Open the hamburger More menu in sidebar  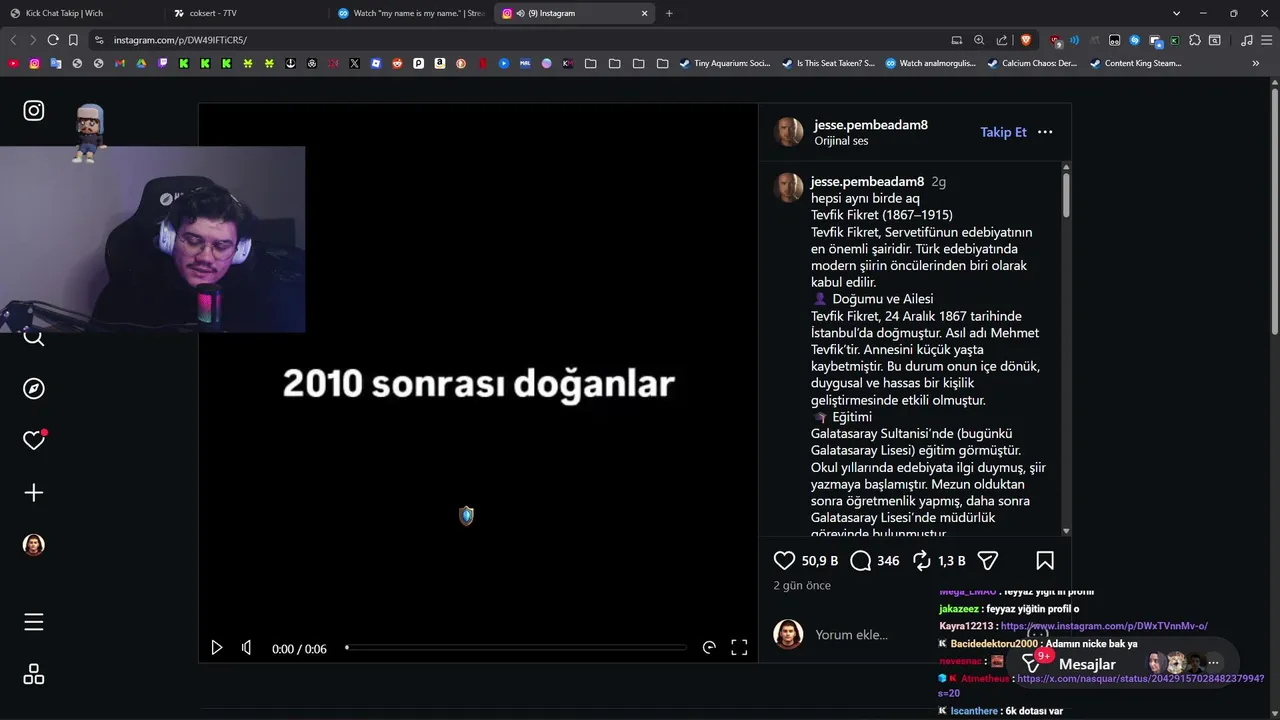point(34,622)
